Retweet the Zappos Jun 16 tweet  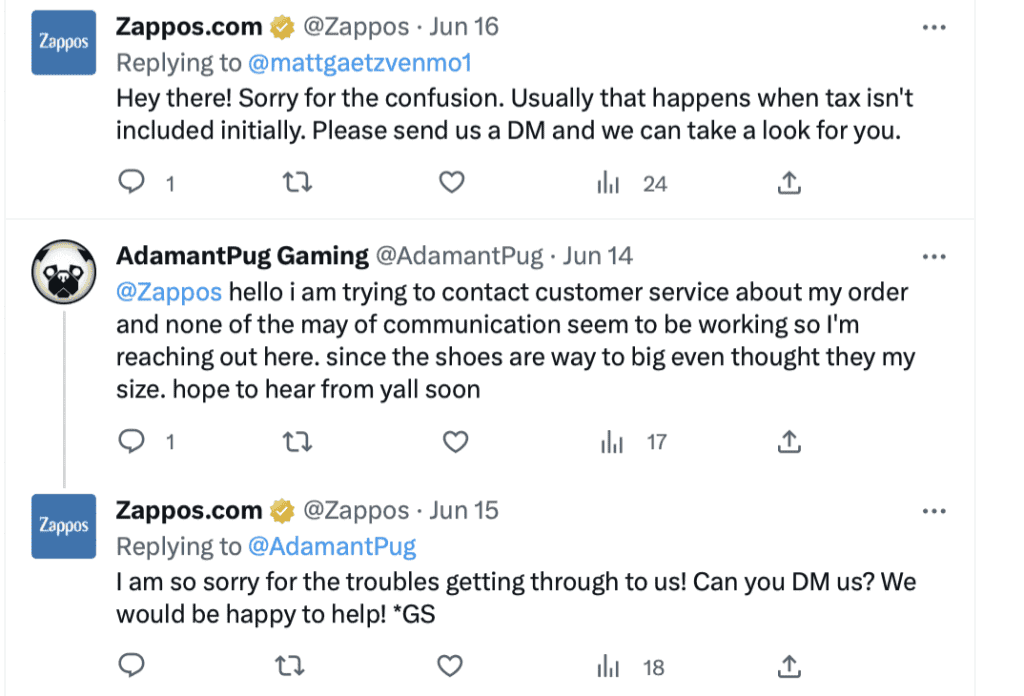point(297,182)
